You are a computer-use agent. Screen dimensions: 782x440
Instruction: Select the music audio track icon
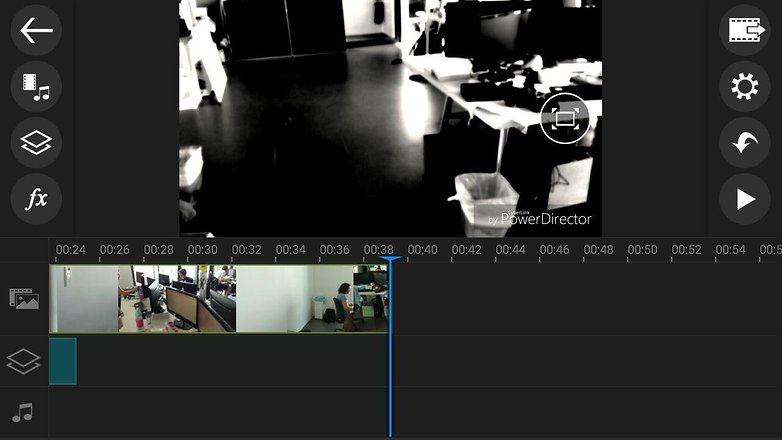[24, 412]
